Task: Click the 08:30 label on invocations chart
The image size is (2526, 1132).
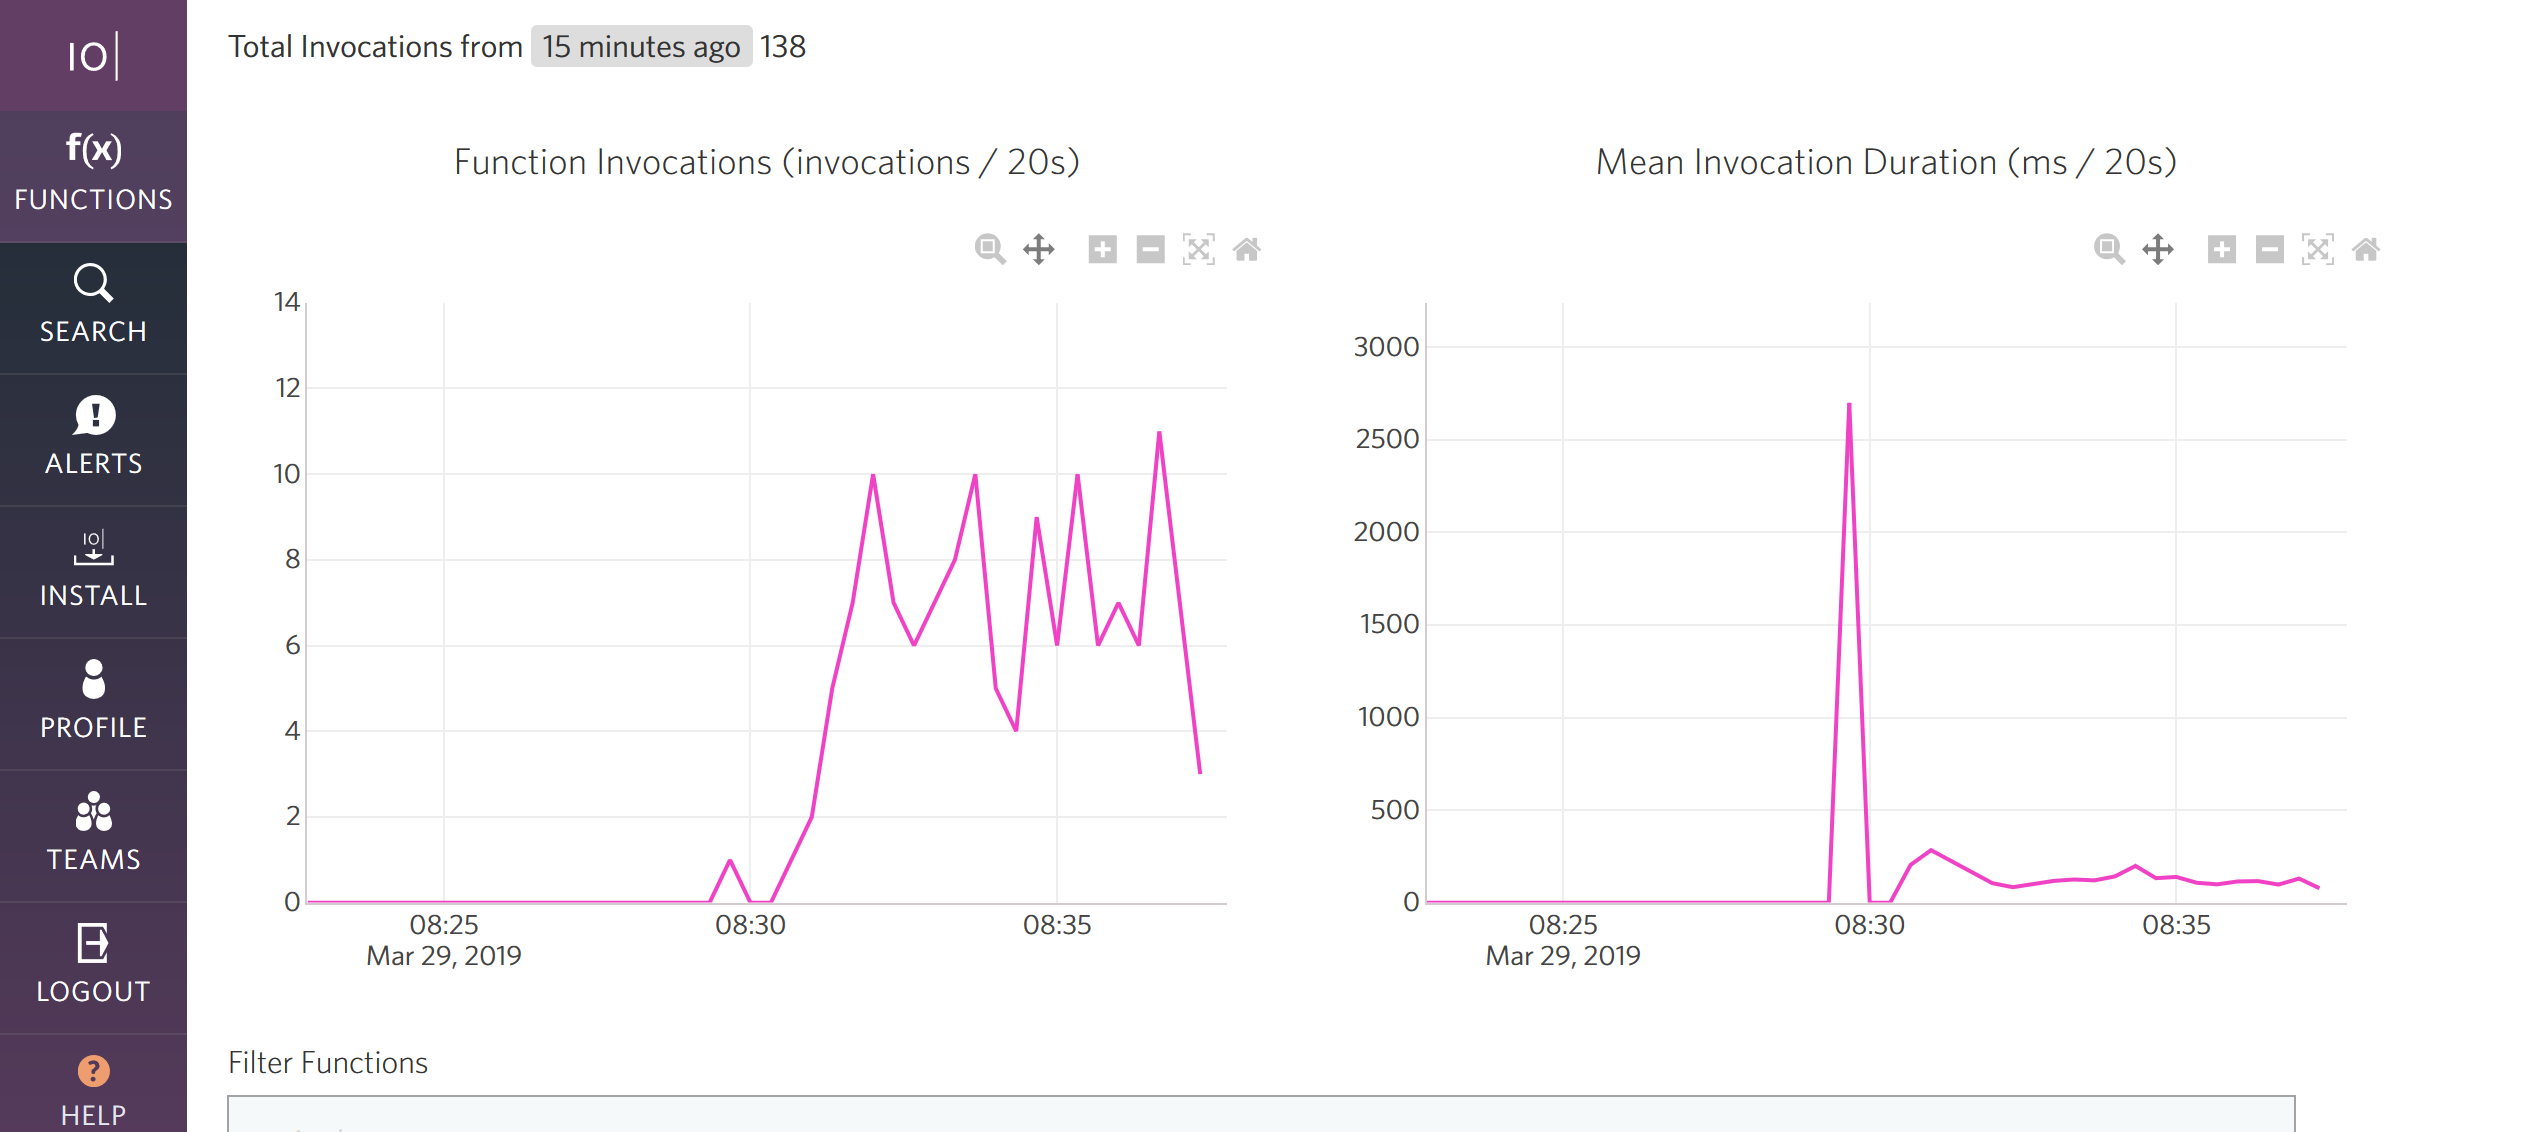Action: tap(750, 925)
